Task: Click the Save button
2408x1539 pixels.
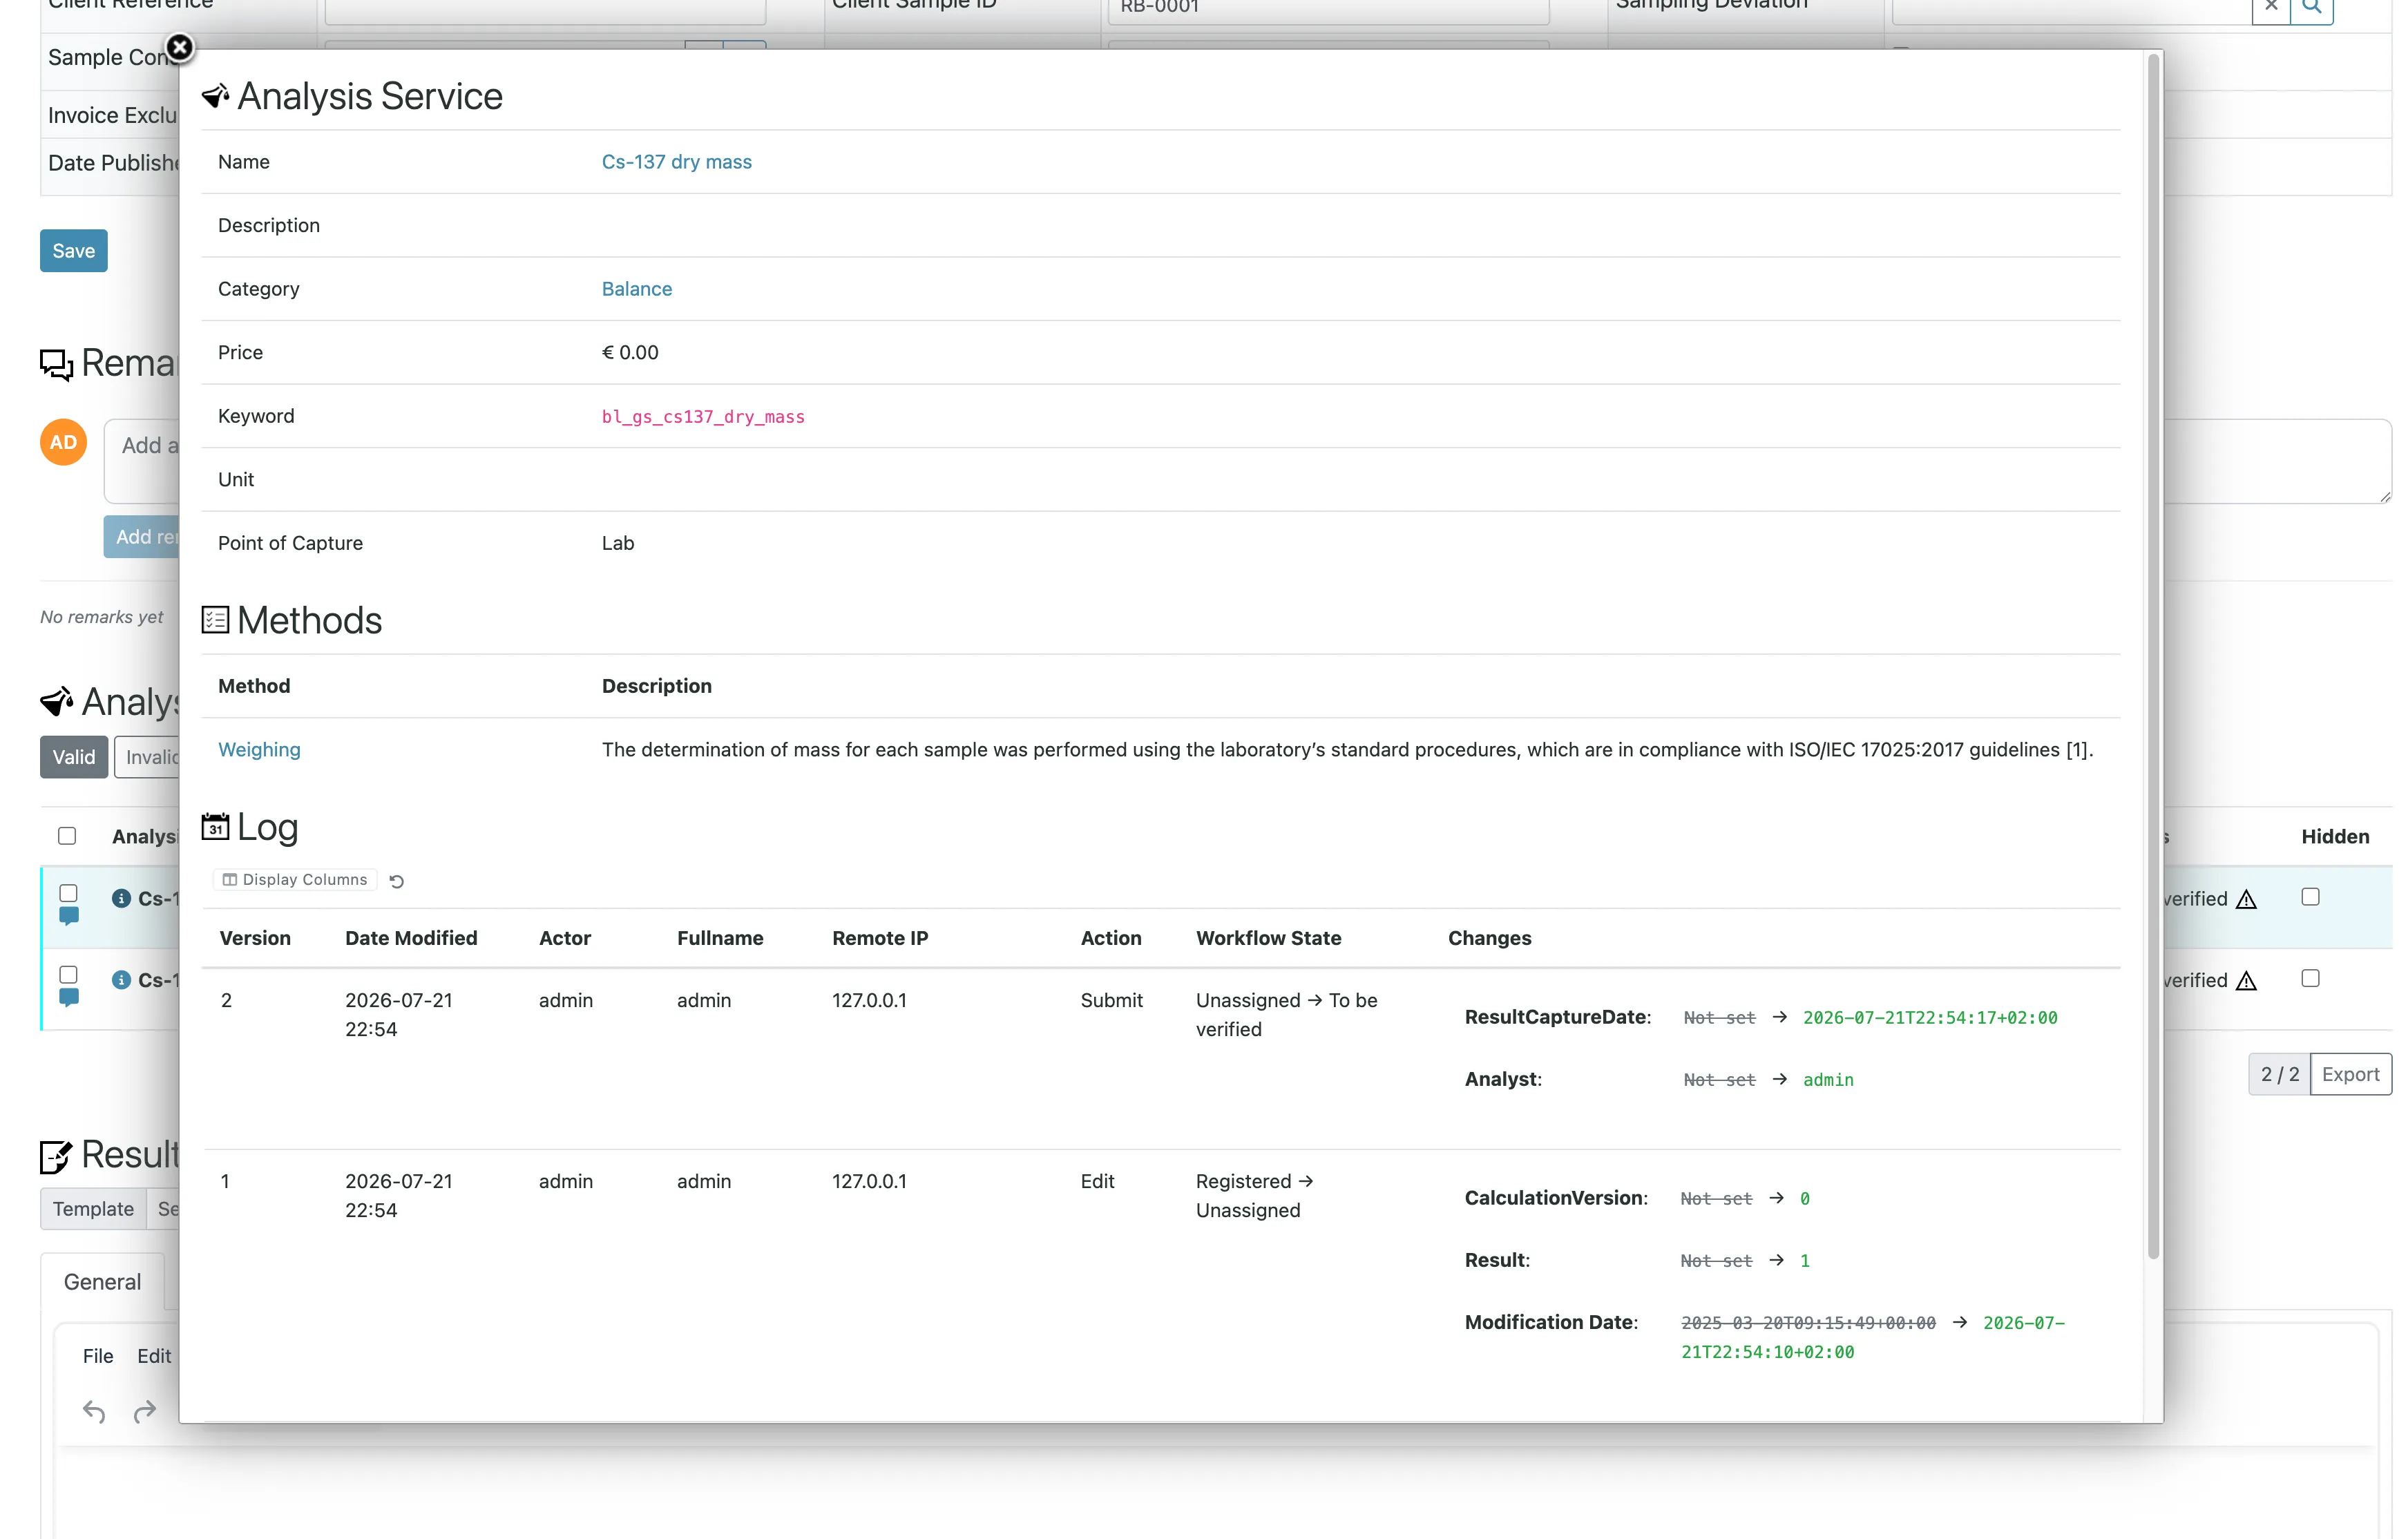Action: click(x=74, y=251)
